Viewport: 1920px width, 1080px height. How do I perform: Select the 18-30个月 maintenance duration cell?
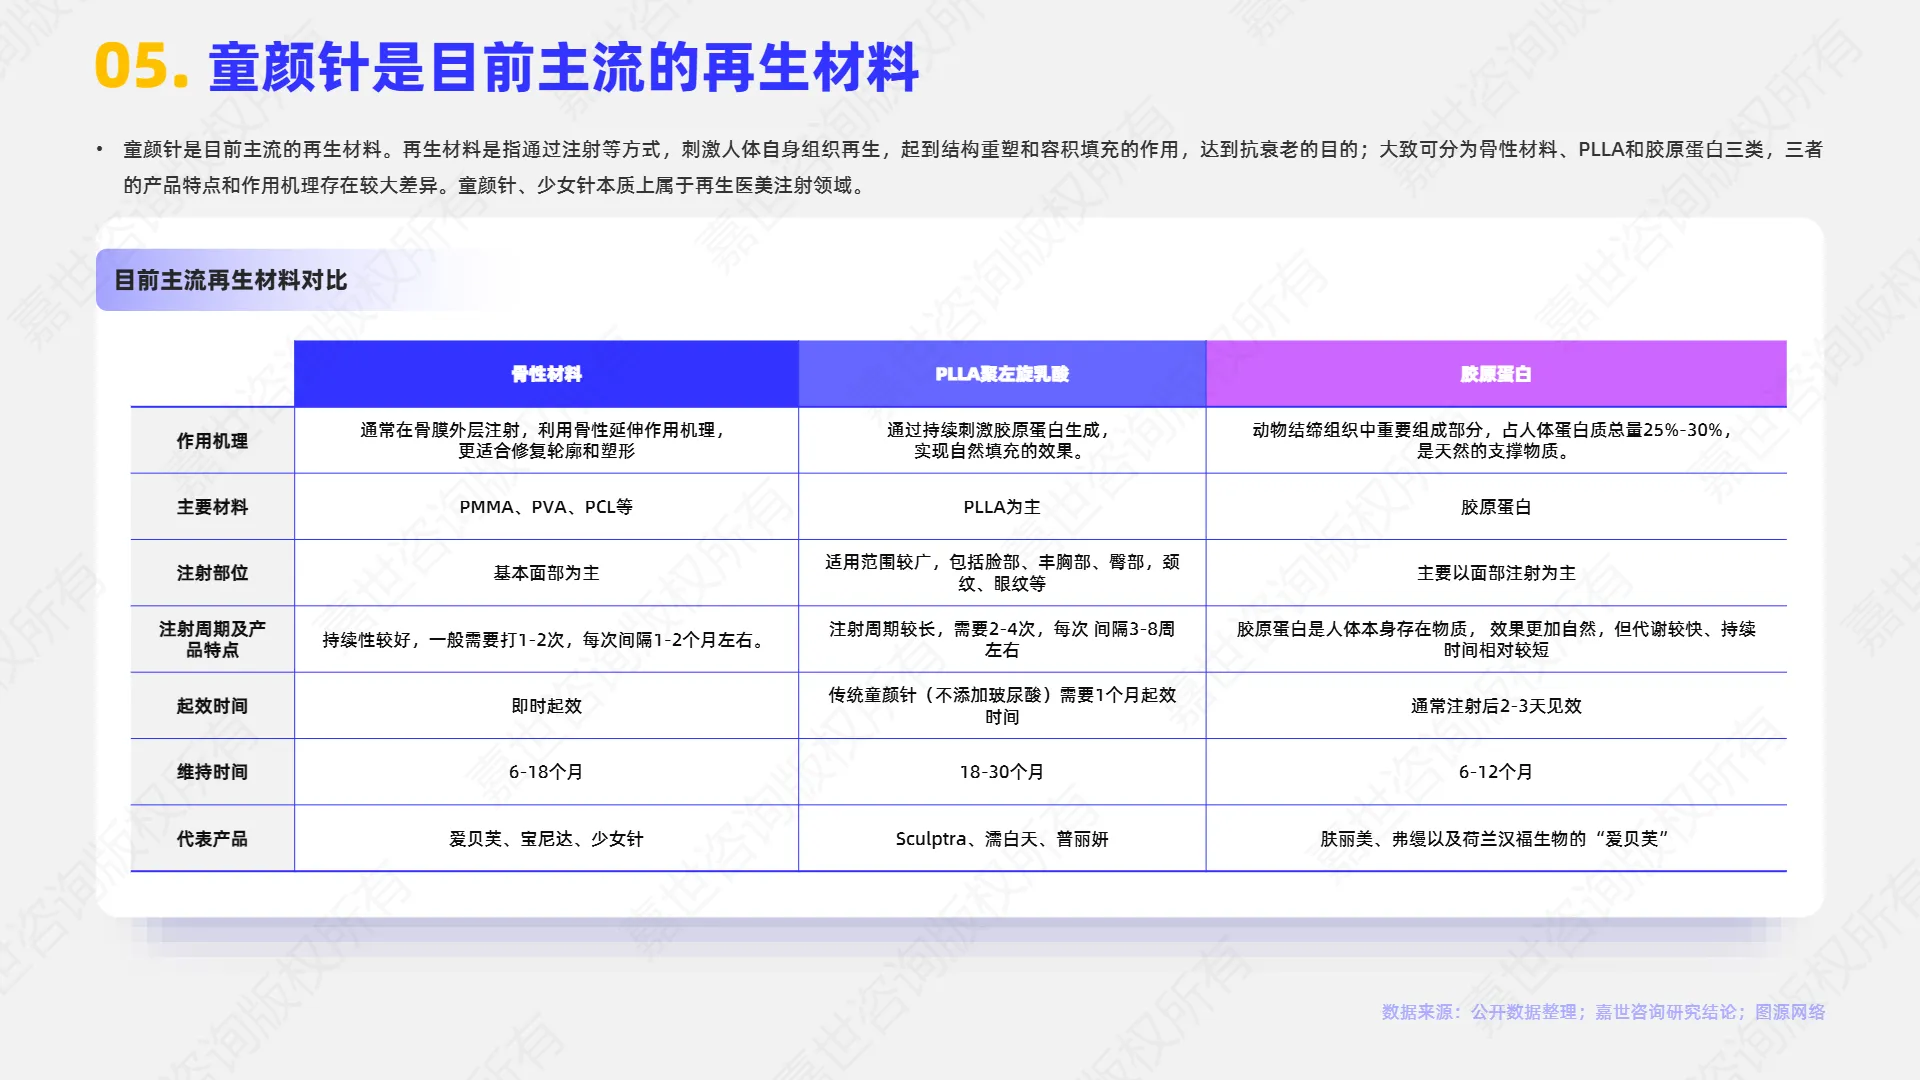click(x=1002, y=772)
